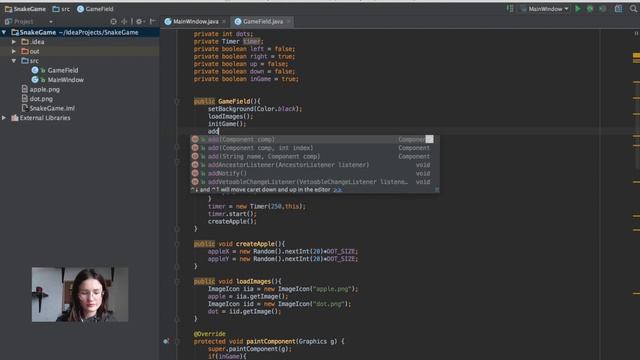Close the GameField.java tab

coord(289,22)
